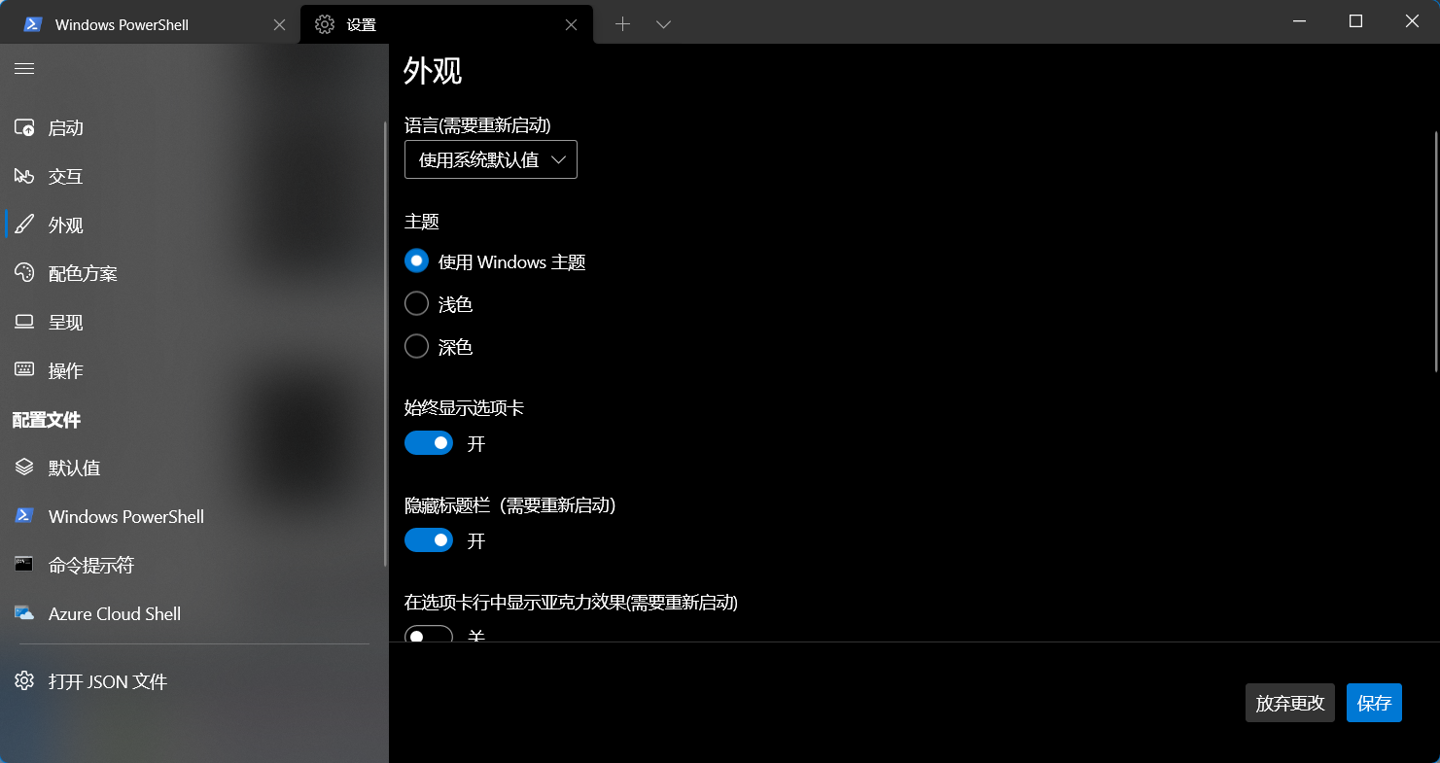This screenshot has width=1440, height=763.
Task: Open the 呈现 settings page
Action: 194,322
